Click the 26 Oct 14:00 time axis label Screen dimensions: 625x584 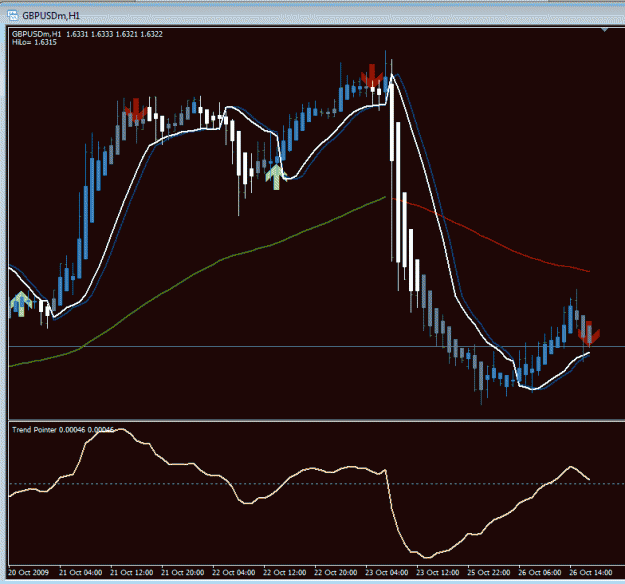click(591, 572)
